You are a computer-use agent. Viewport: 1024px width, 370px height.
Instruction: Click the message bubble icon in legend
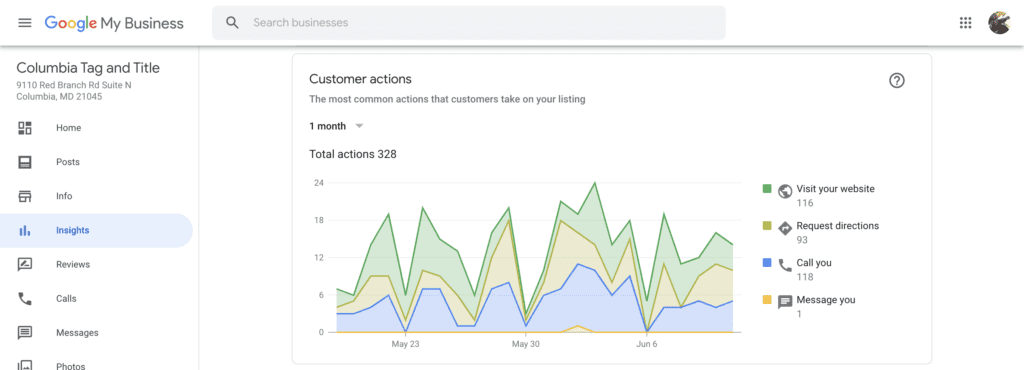(x=786, y=302)
